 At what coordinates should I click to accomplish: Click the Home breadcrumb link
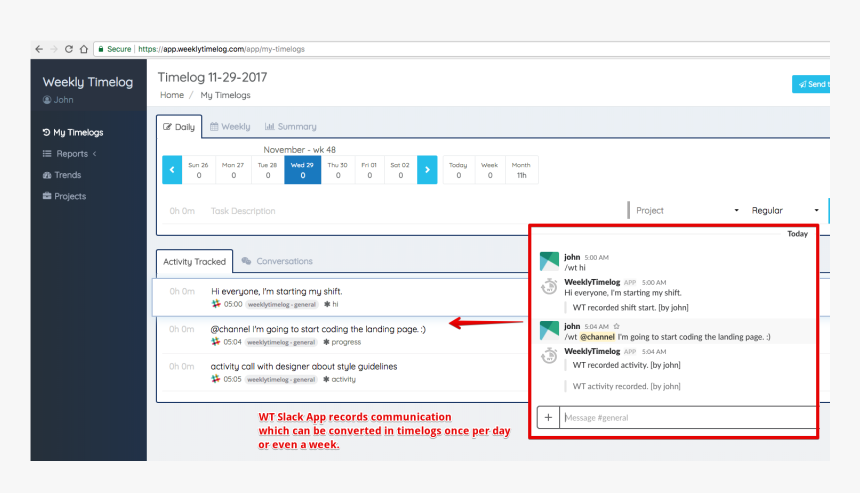[x=172, y=95]
